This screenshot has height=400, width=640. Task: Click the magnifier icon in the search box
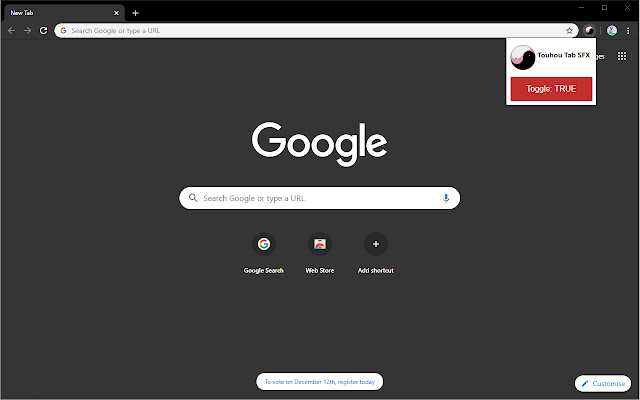193,198
